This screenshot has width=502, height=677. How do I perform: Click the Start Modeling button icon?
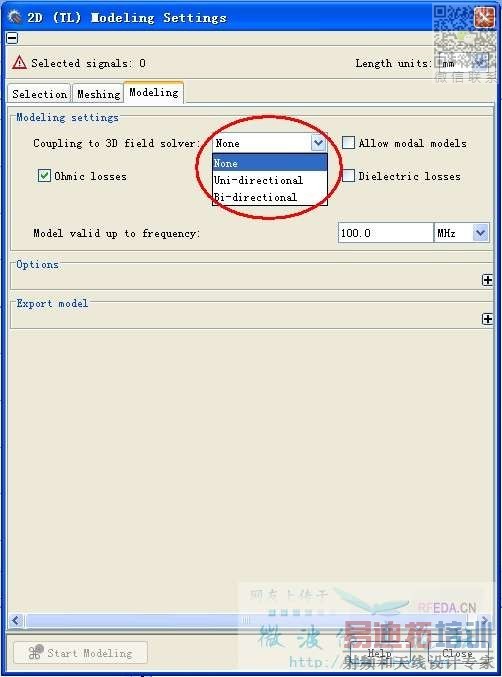point(36,652)
